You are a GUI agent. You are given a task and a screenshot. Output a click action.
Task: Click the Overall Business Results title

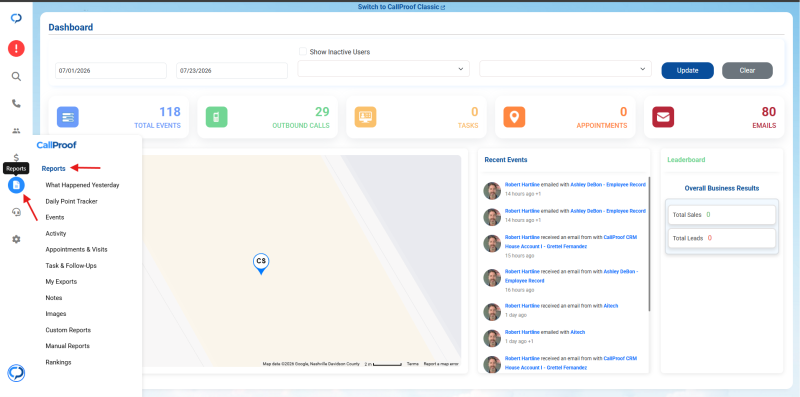(x=722, y=188)
